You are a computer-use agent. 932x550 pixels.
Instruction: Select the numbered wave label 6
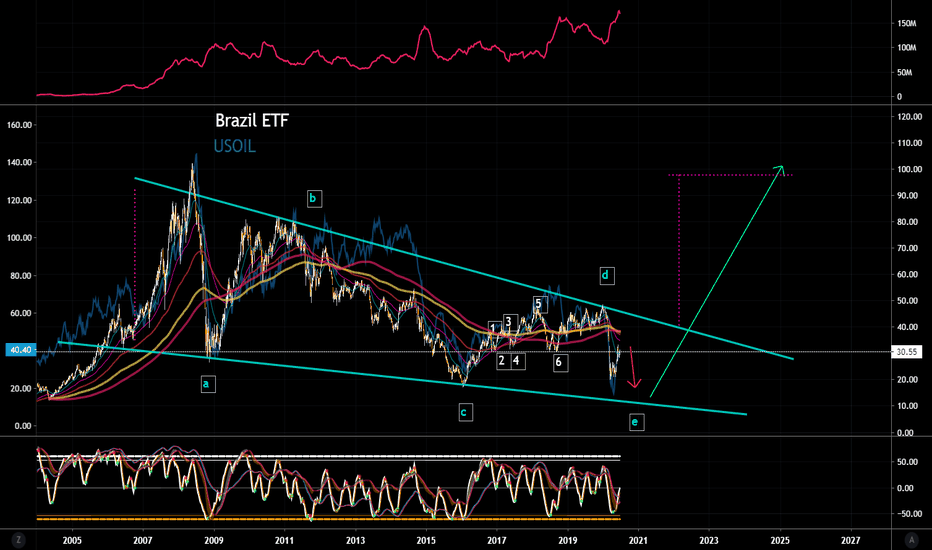click(x=559, y=362)
